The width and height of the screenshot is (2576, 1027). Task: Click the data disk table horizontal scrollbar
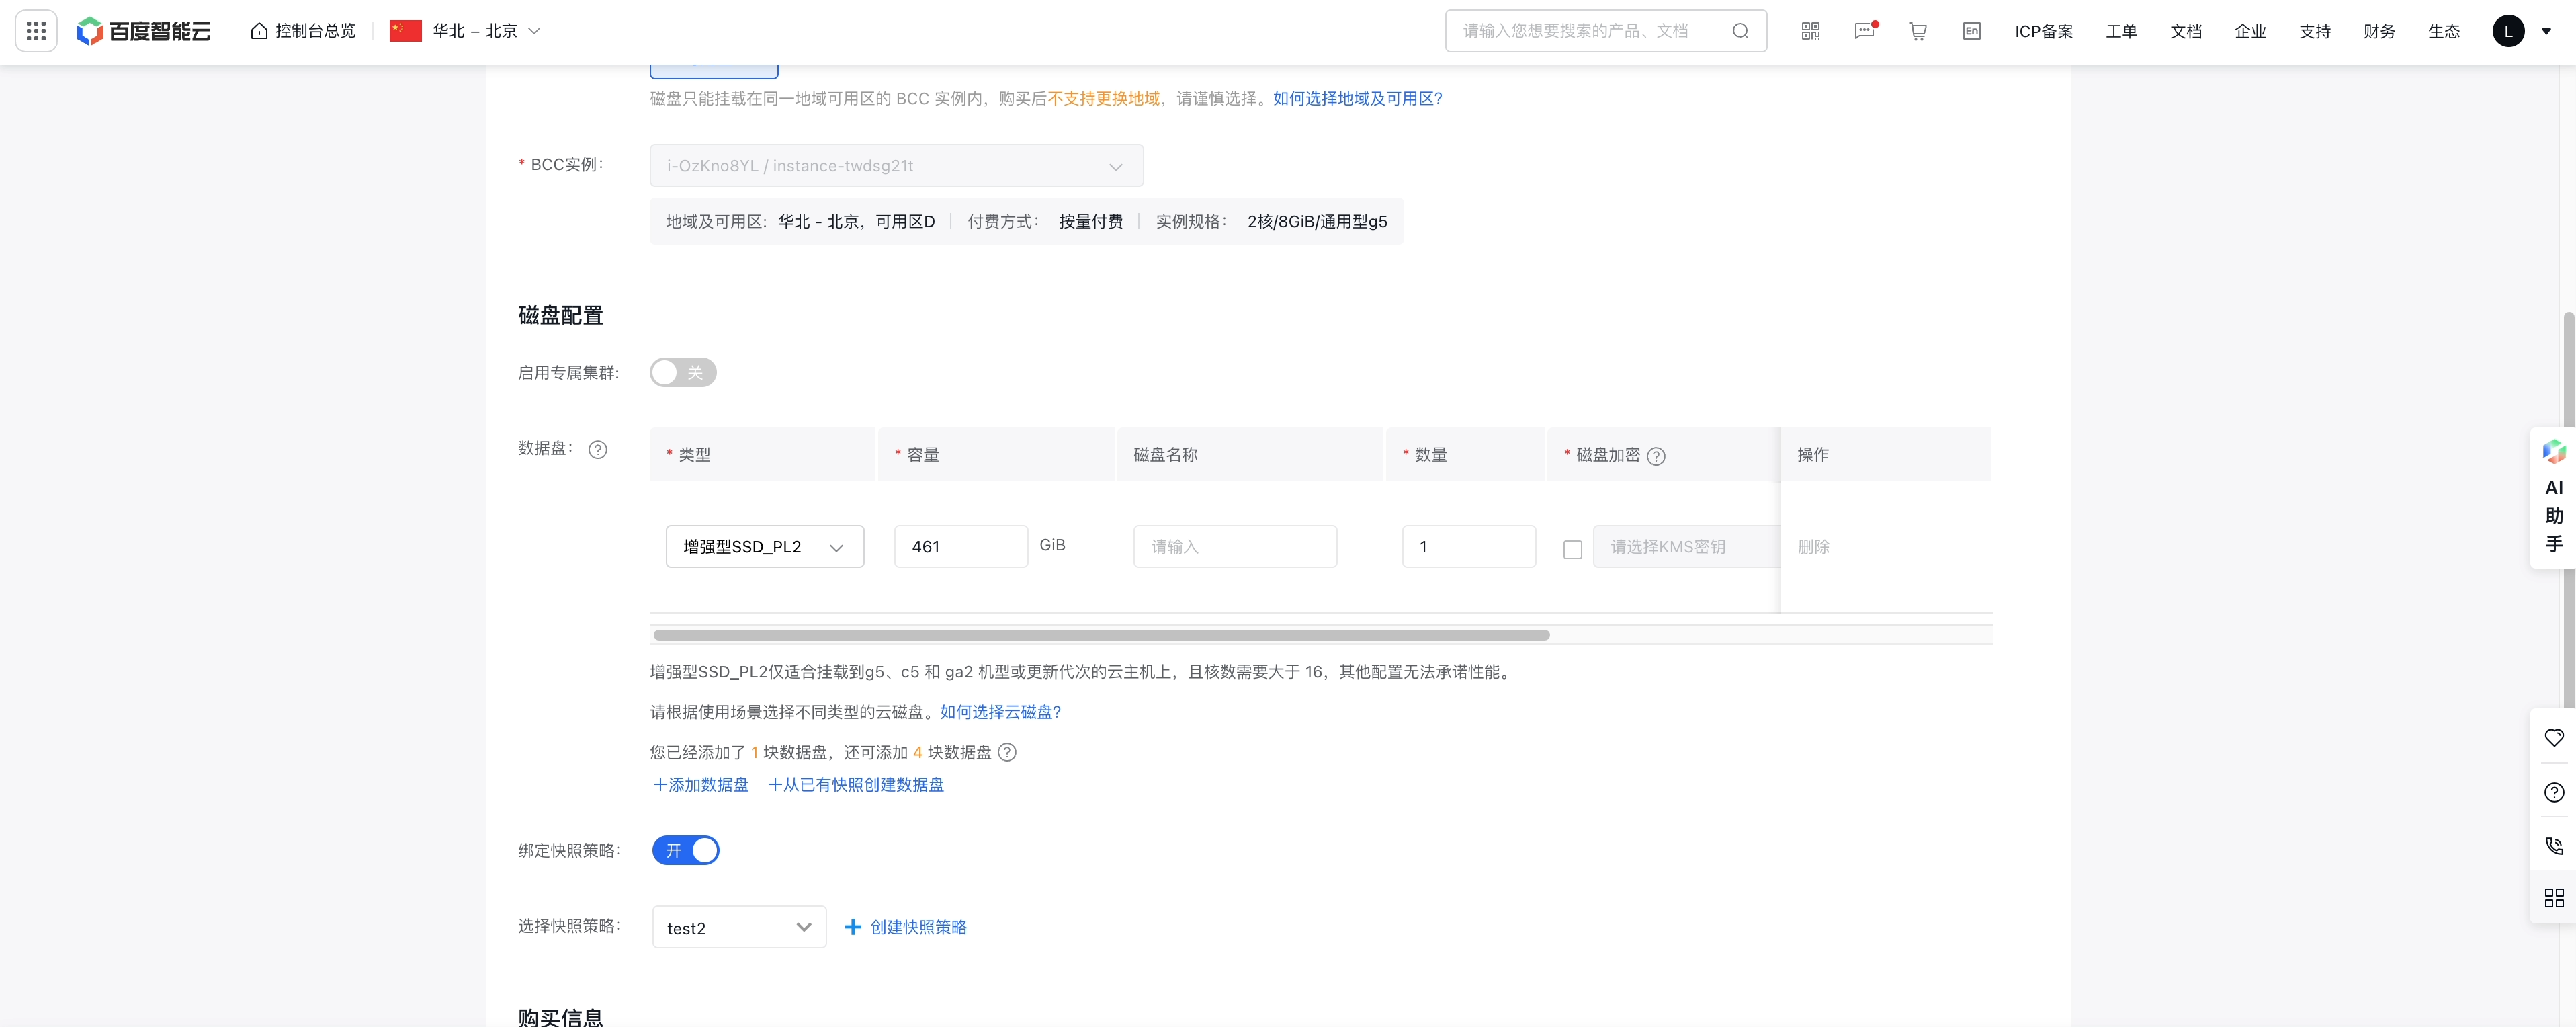point(1101,635)
